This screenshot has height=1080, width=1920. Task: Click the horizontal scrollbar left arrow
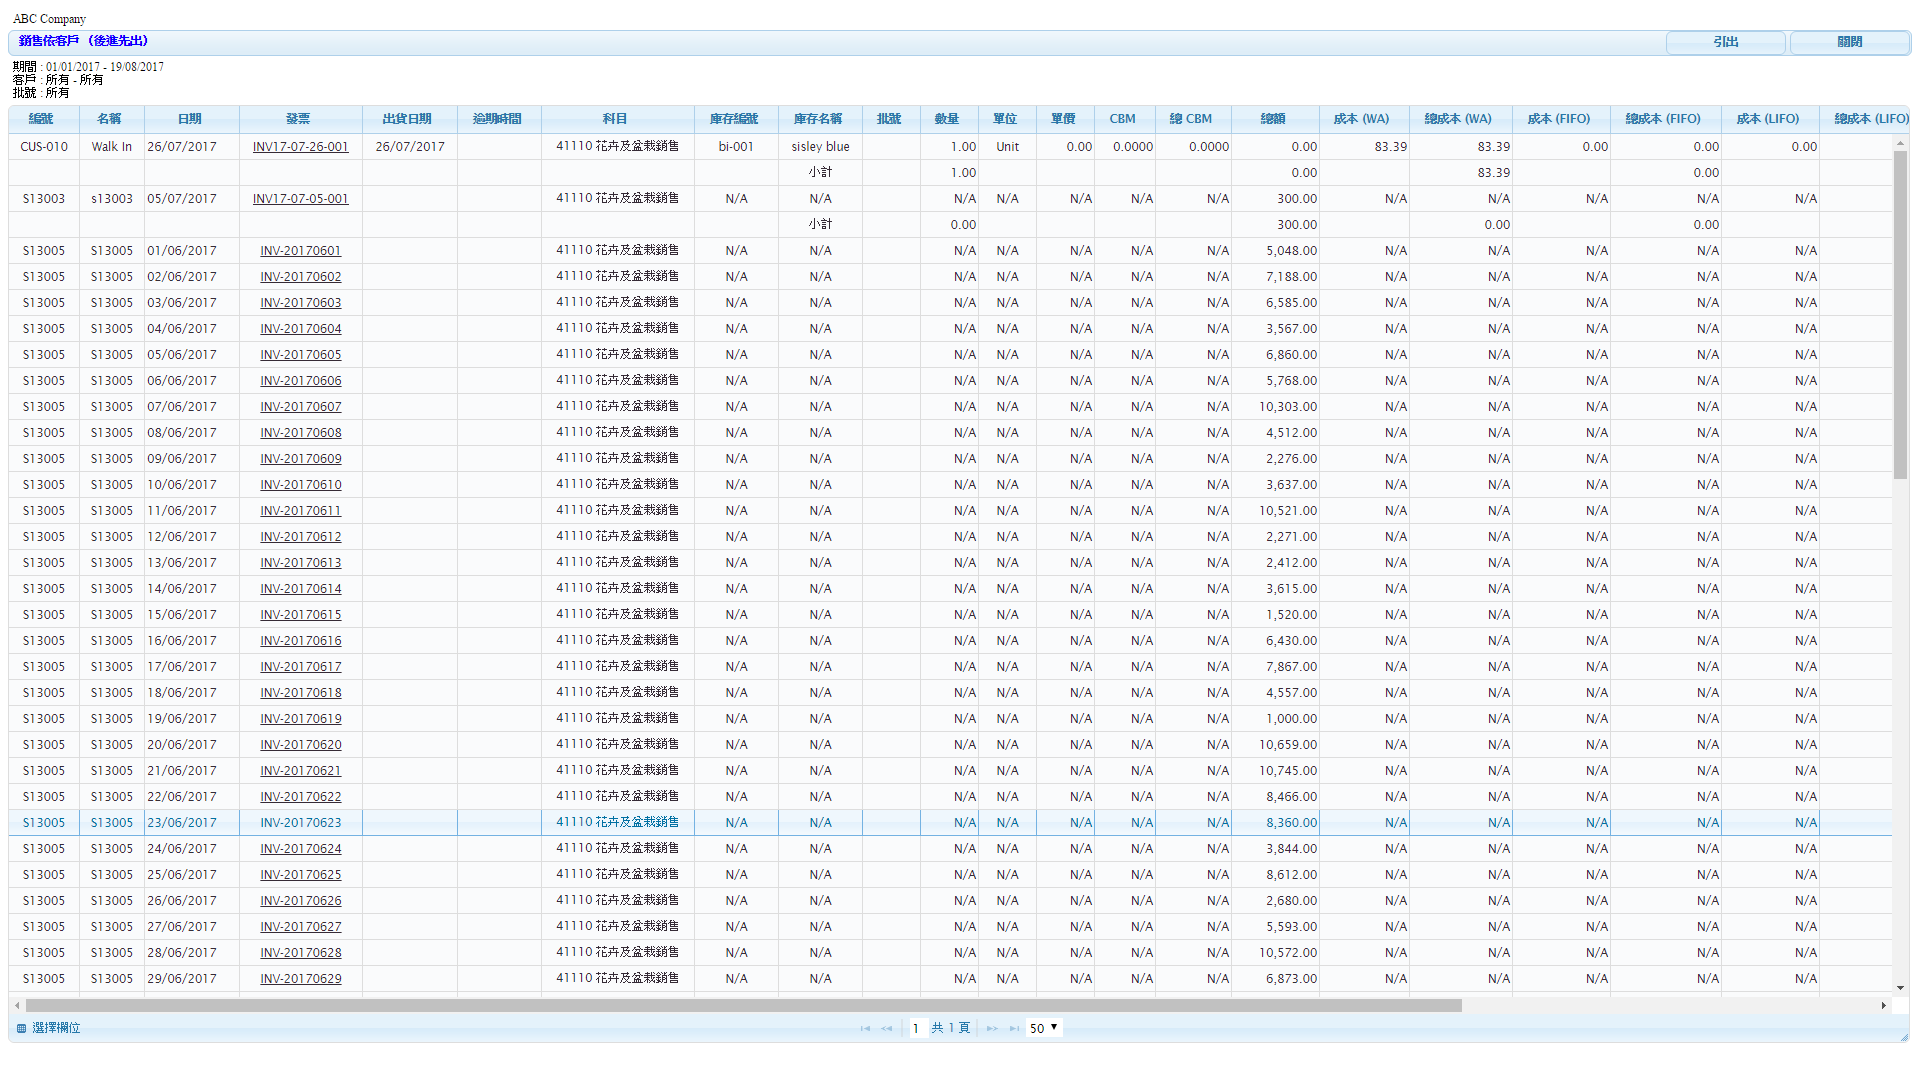(17, 1005)
